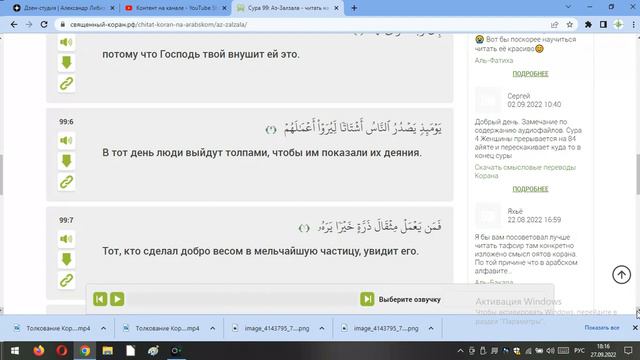The width and height of the screenshot is (640, 360).
Task: Click commenter name Сергей
Action: point(518,96)
